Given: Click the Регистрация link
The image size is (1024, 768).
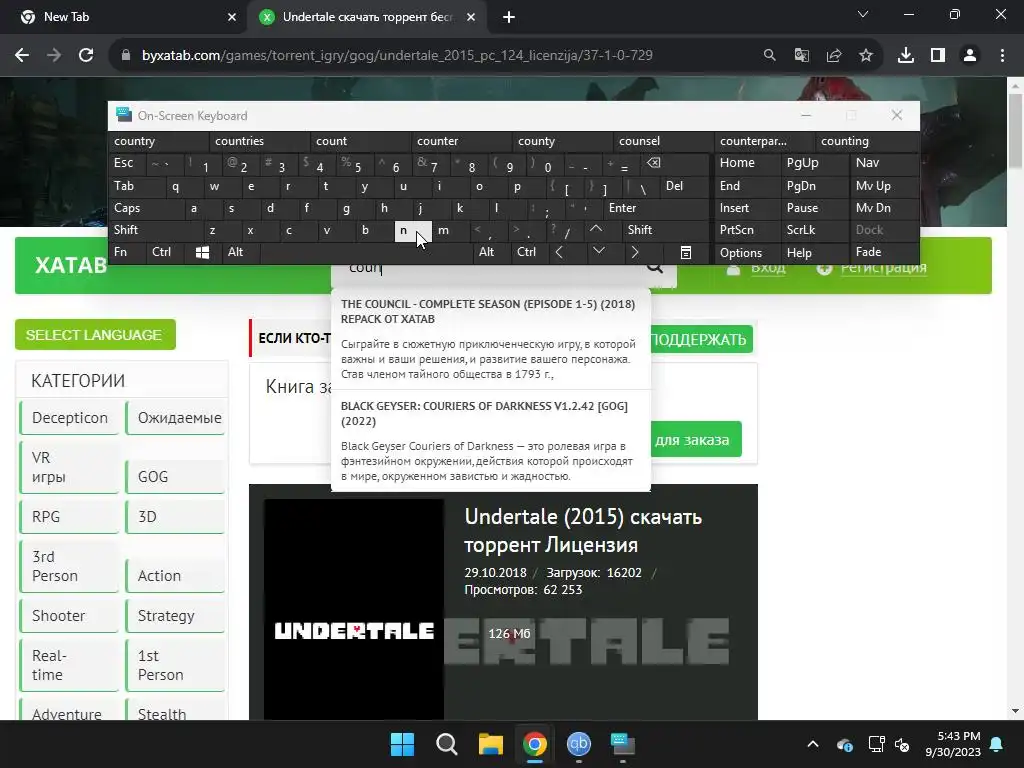Looking at the screenshot, I should click(x=883, y=267).
